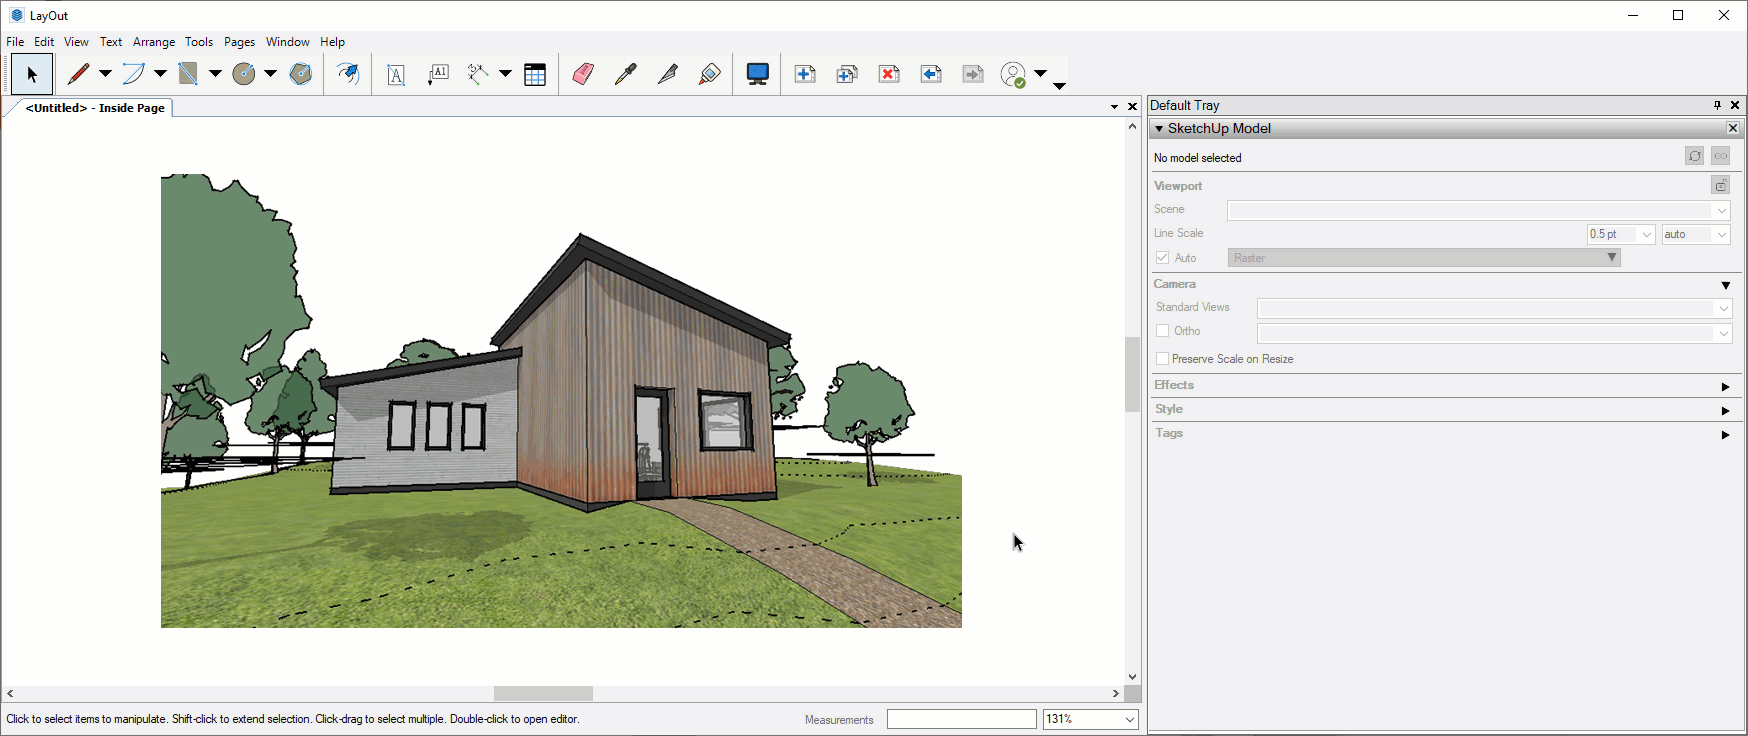Select the arrow Select tool
The image size is (1748, 736).
click(x=32, y=74)
